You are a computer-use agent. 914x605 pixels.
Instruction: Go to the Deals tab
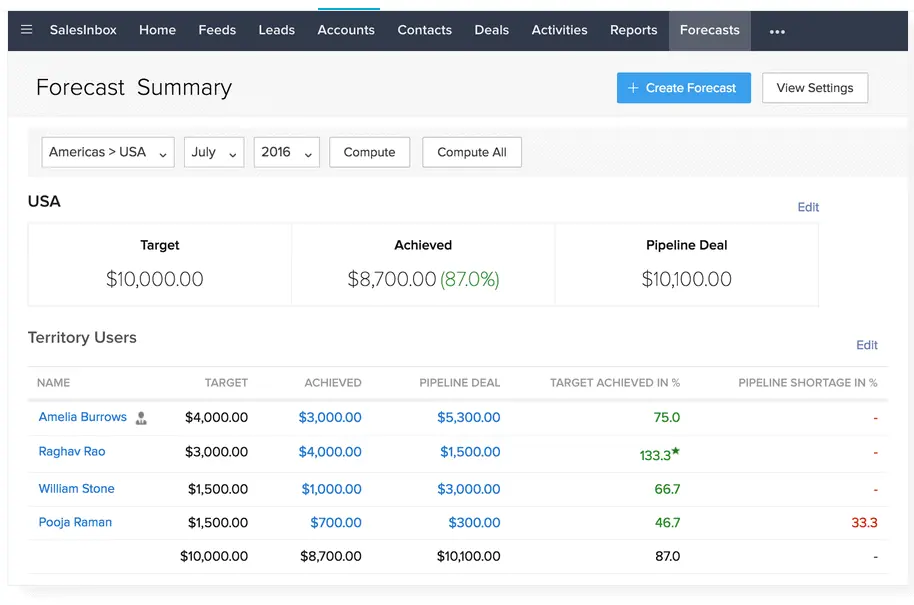(491, 30)
